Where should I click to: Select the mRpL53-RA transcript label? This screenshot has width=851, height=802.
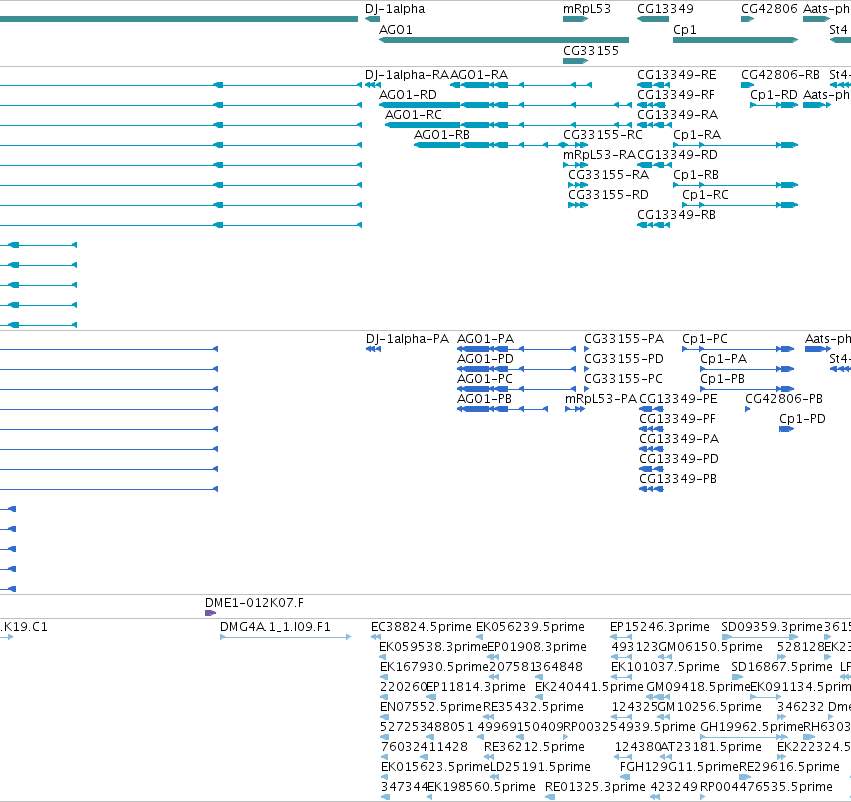[599, 155]
